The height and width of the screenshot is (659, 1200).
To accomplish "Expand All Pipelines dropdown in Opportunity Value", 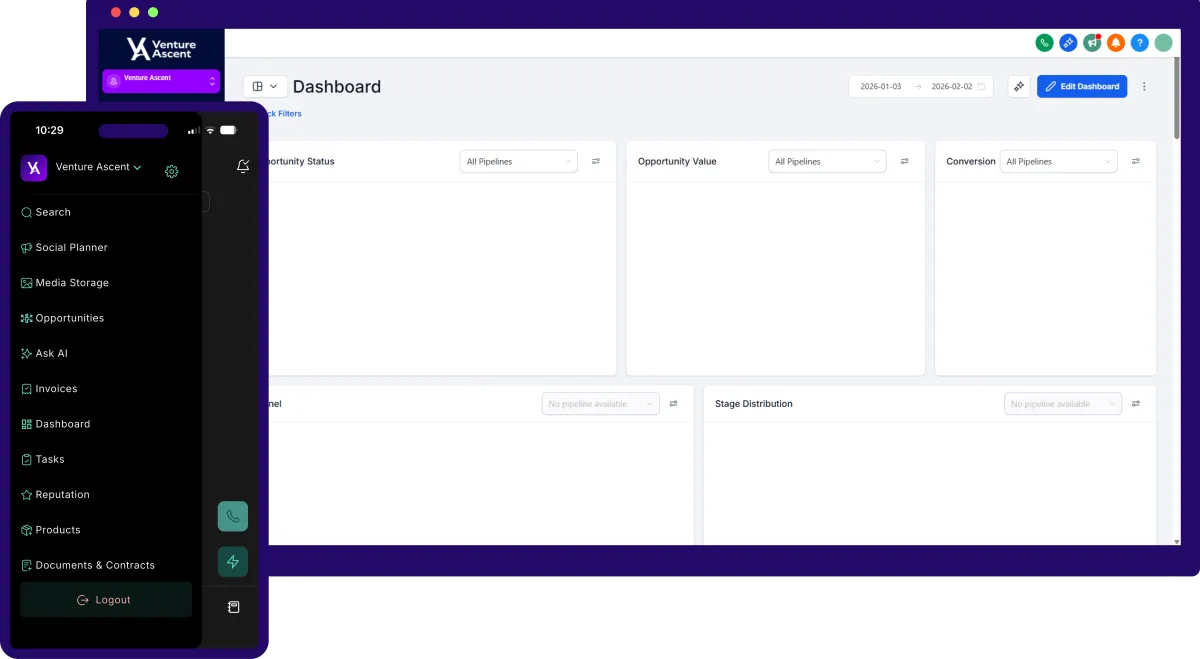I will [828, 161].
